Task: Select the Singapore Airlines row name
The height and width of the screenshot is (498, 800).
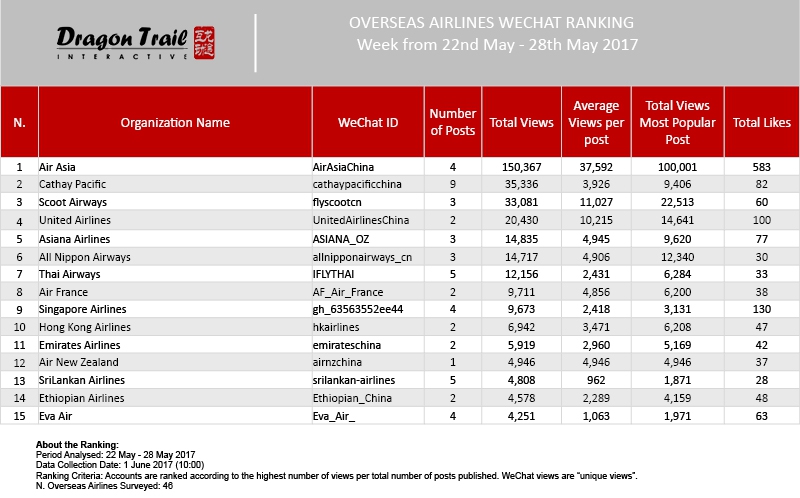Action: 83,309
